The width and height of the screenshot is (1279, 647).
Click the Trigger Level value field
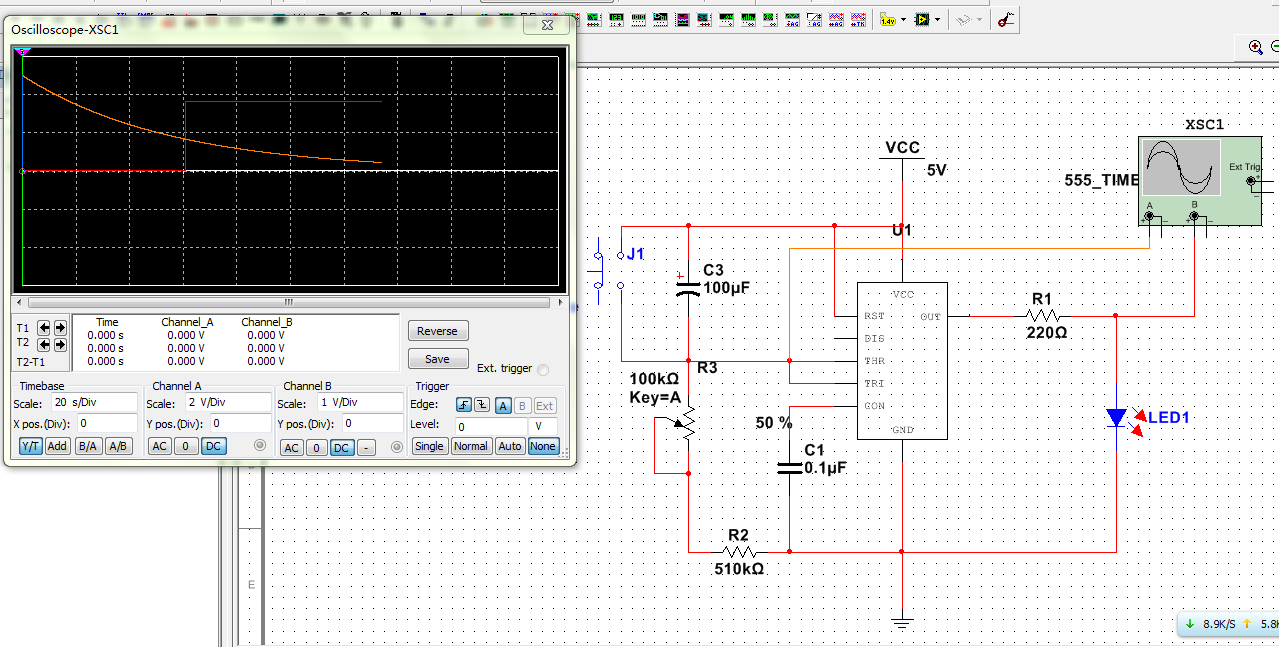click(x=492, y=426)
